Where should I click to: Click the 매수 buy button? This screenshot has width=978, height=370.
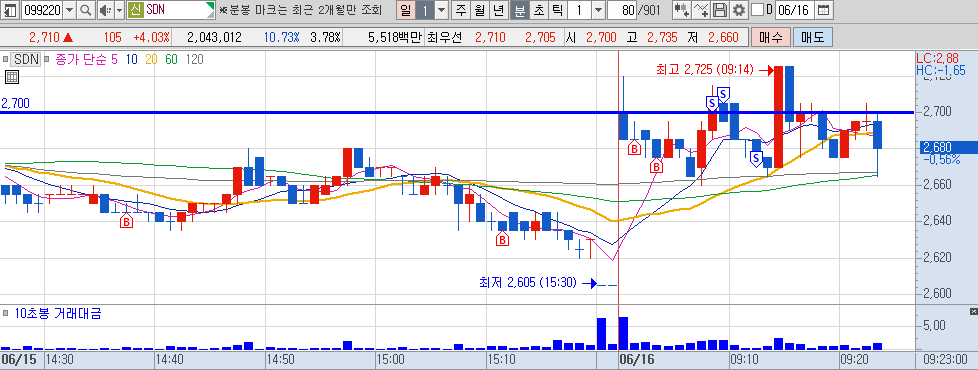[x=771, y=37]
